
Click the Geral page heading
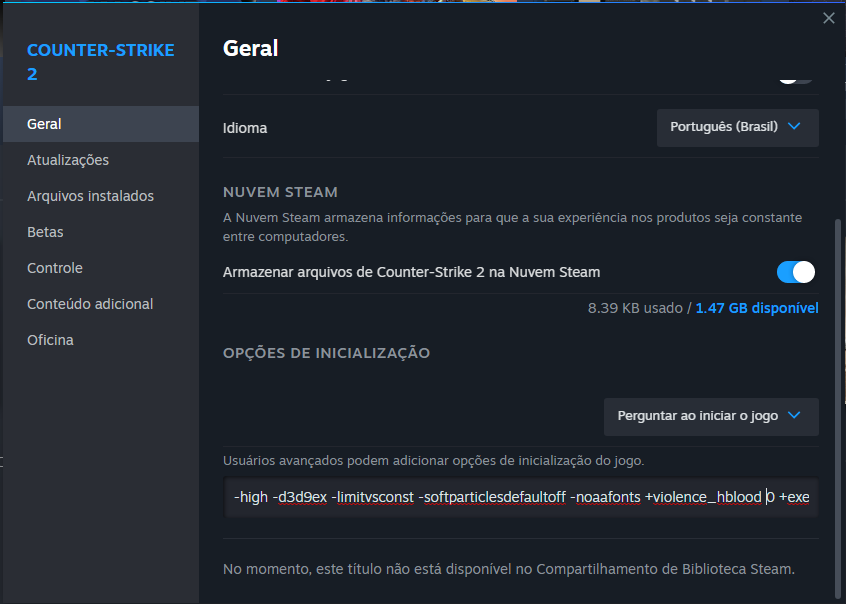(250, 48)
